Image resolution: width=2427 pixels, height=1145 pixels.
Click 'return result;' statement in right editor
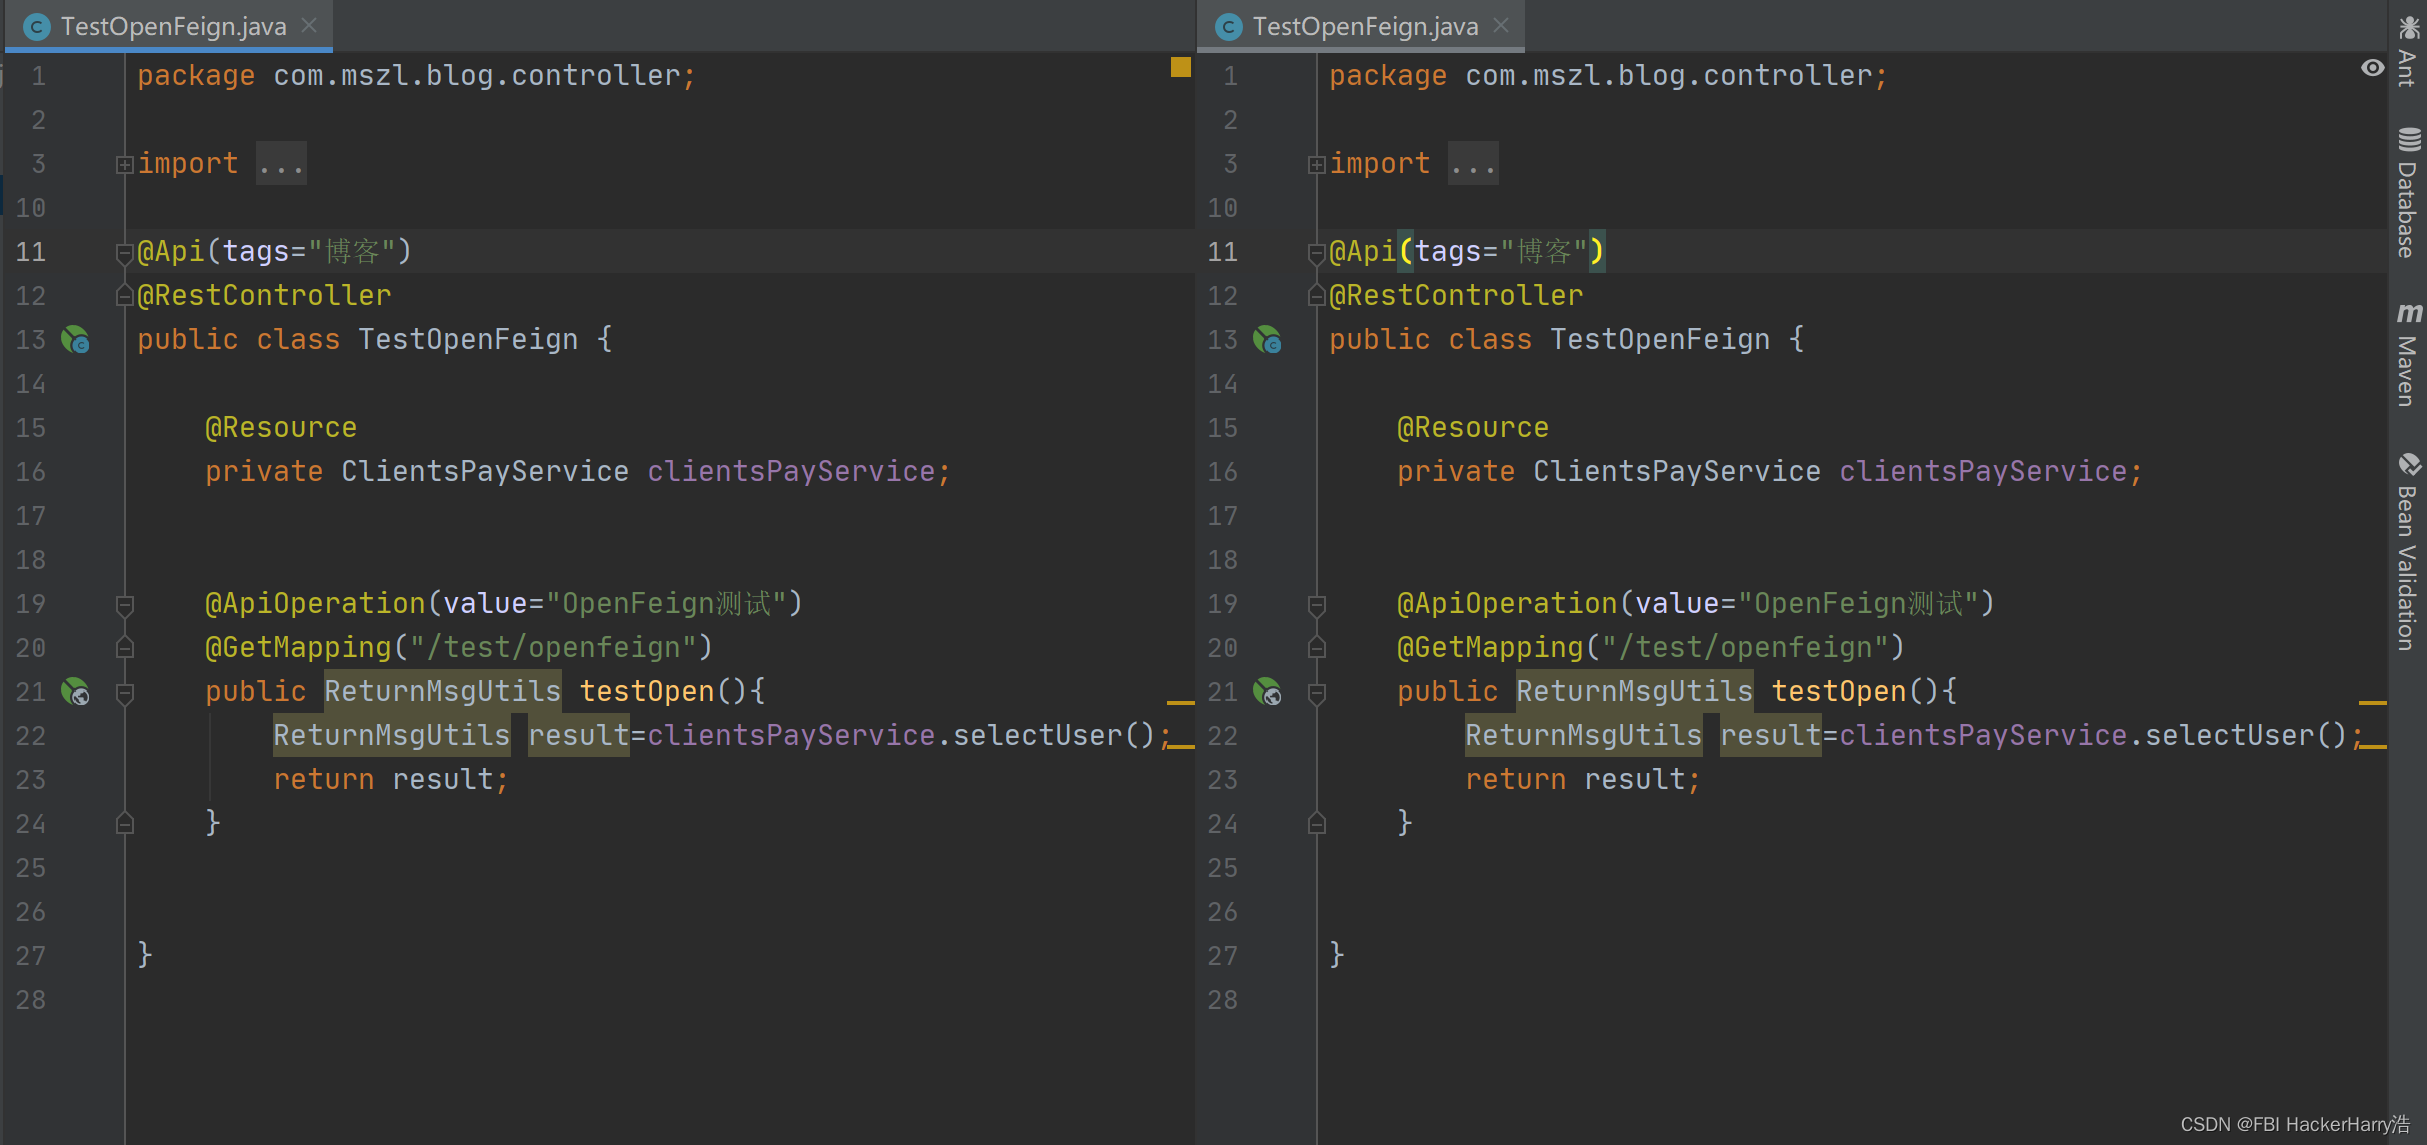(x=1583, y=780)
